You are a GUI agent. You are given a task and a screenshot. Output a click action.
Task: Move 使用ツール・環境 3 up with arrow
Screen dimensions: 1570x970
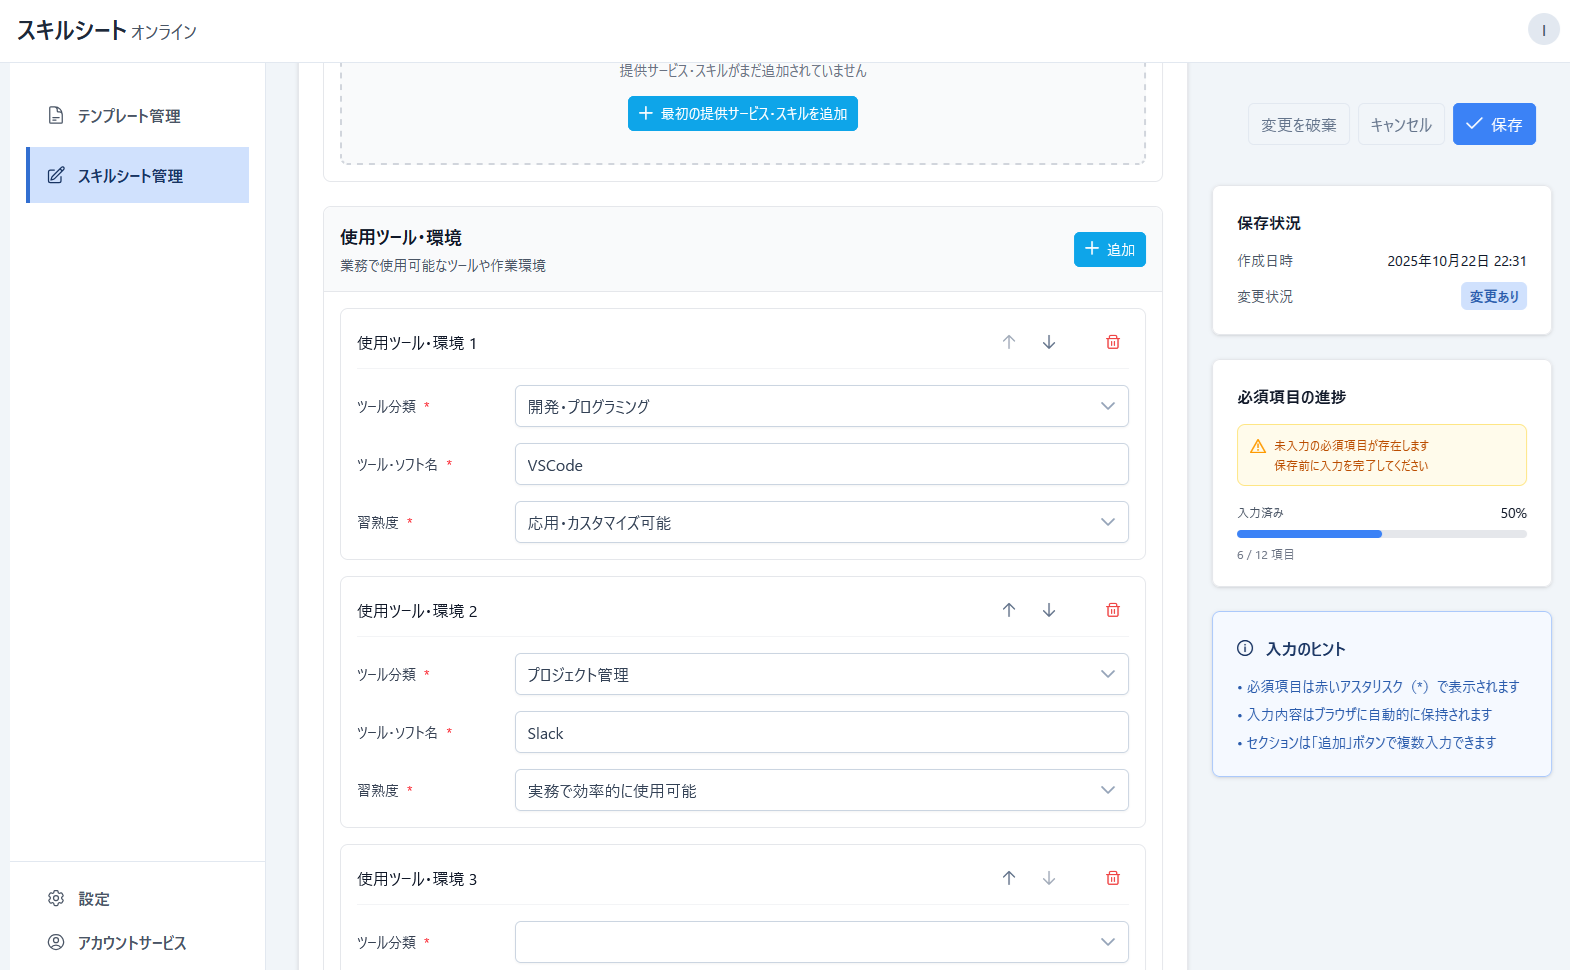(1009, 878)
